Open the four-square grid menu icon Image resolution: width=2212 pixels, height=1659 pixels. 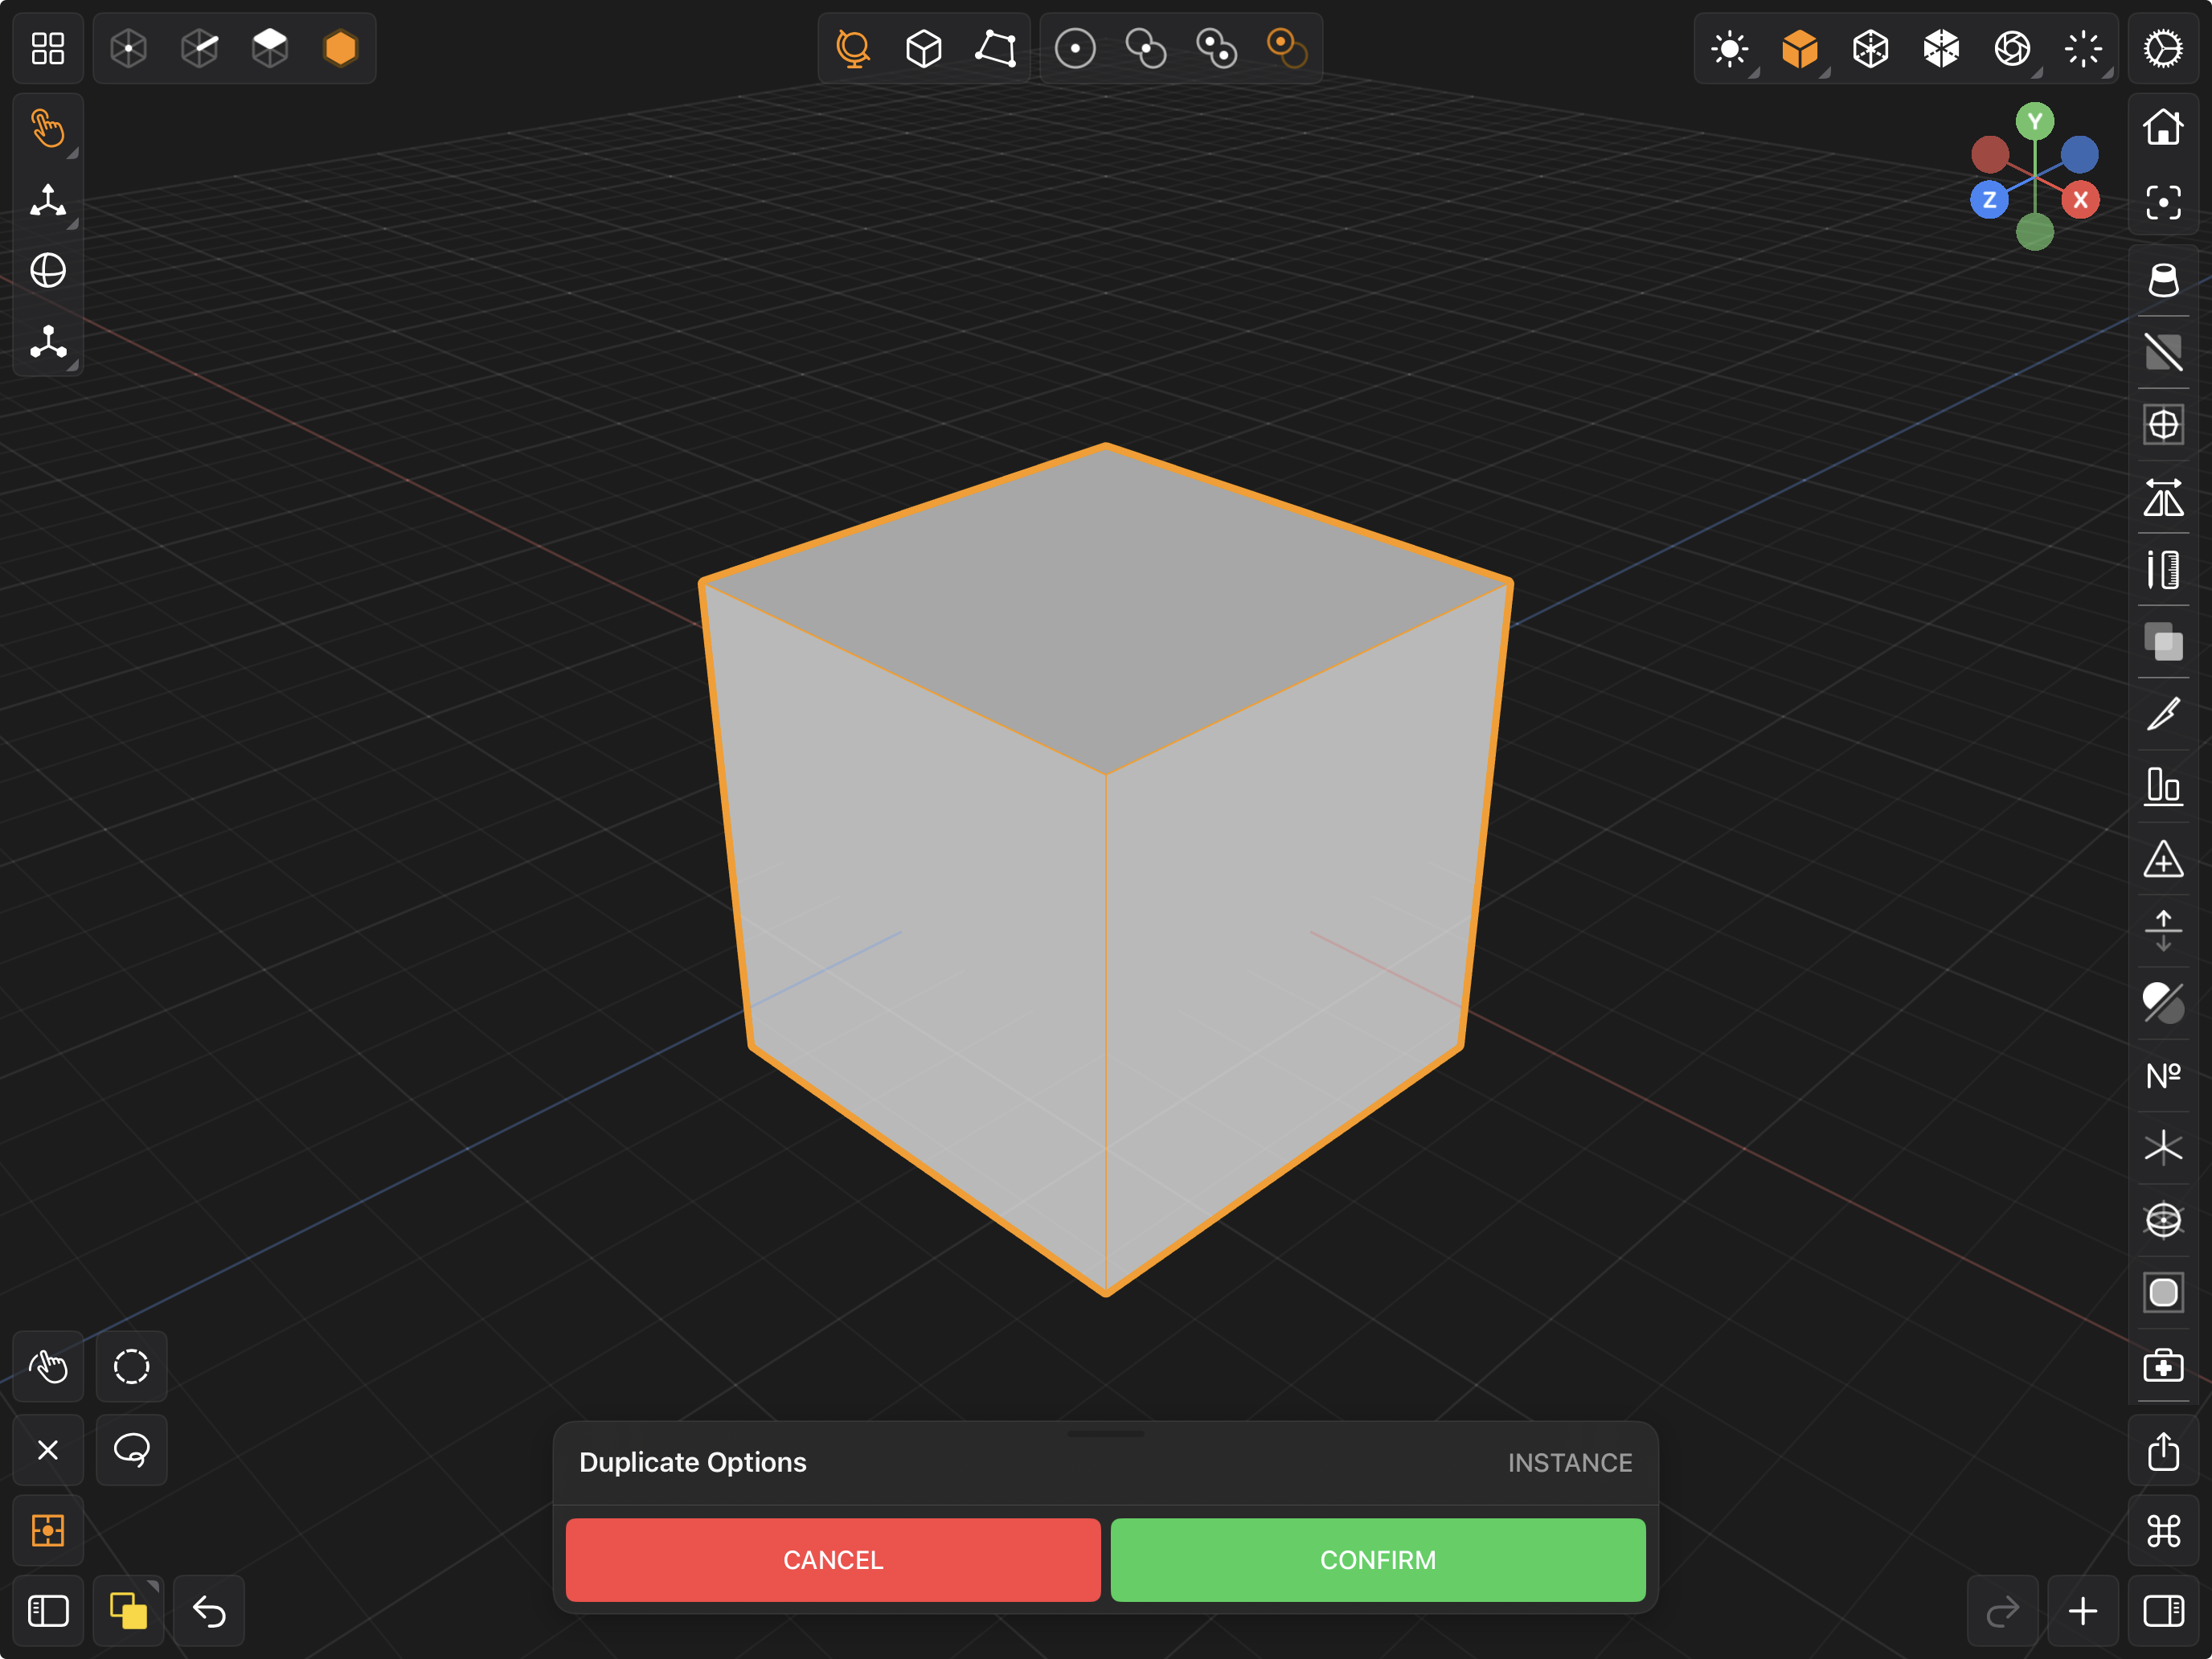coord(48,48)
